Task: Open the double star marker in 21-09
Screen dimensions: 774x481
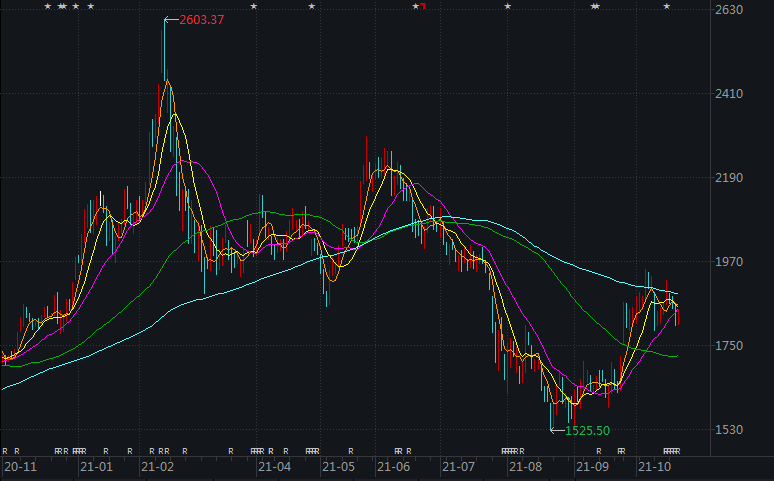Action: [595, 6]
